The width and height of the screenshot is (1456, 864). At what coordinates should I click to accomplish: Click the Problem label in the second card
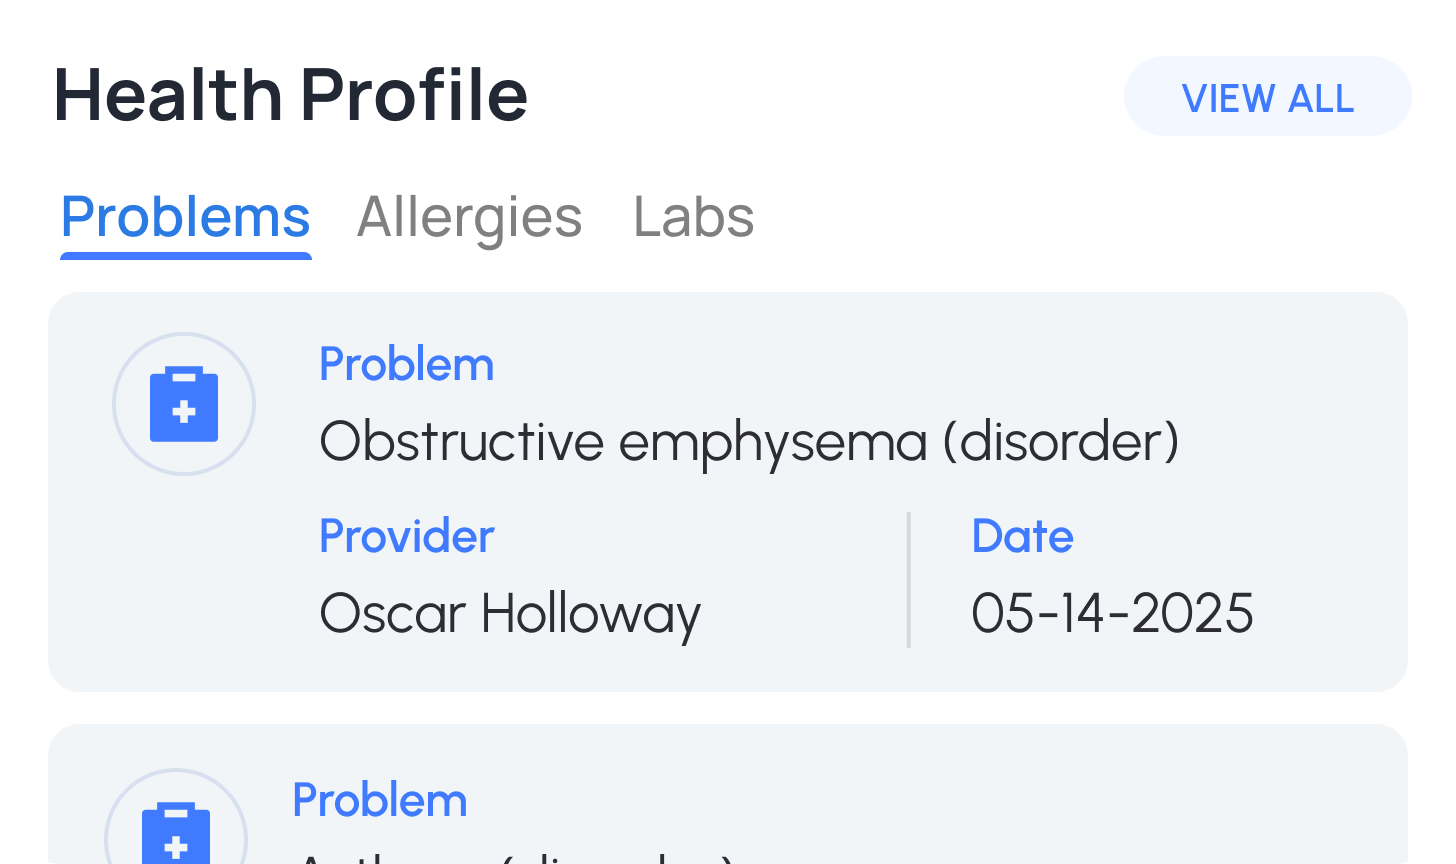pyautogui.click(x=379, y=801)
